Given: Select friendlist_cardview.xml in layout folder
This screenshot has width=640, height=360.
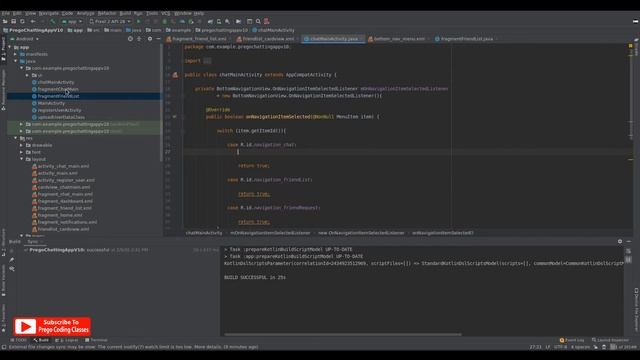Looking at the screenshot, I should 63,229.
